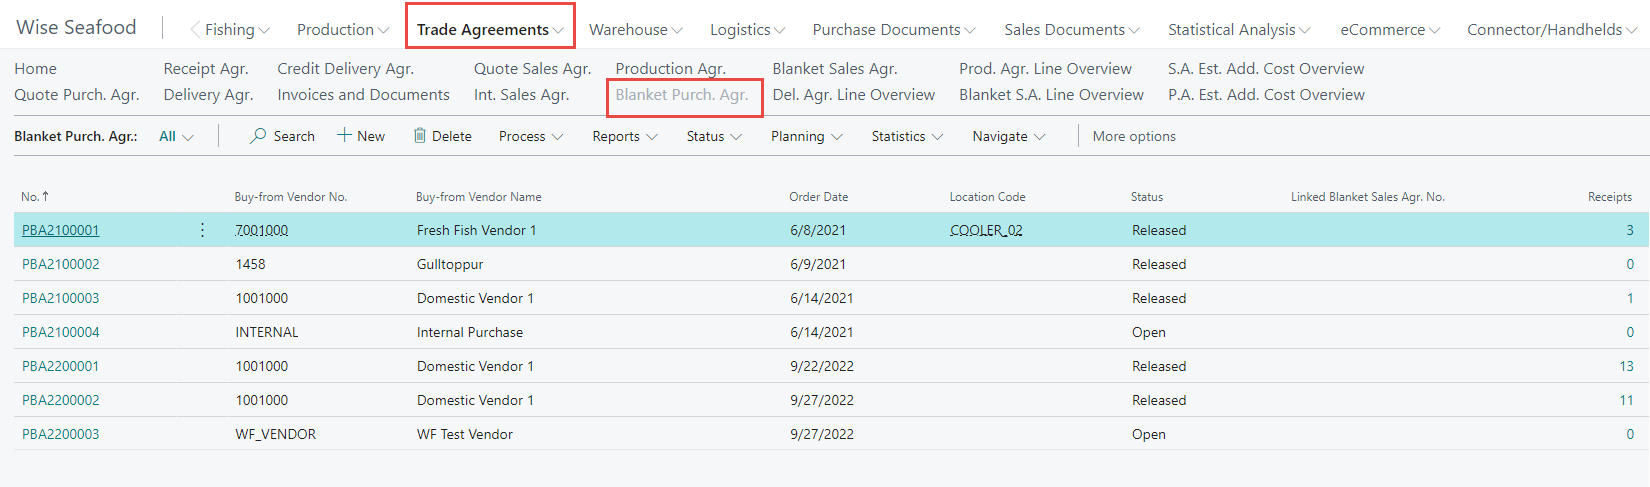The height and width of the screenshot is (487, 1650).
Task: Expand the Status action menu
Action: coord(714,136)
